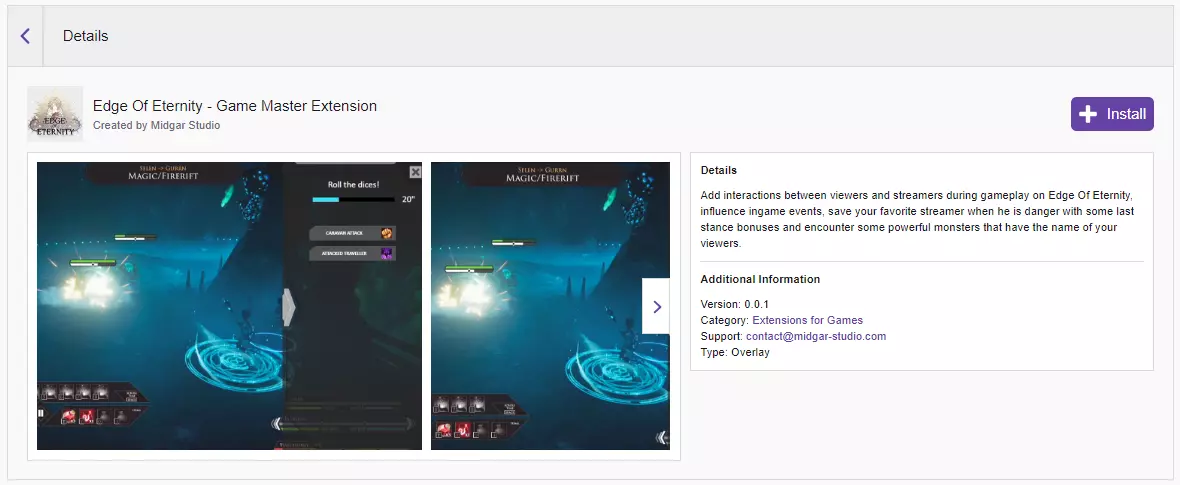Open the first extension screenshot with dice panel

[x=230, y=306]
